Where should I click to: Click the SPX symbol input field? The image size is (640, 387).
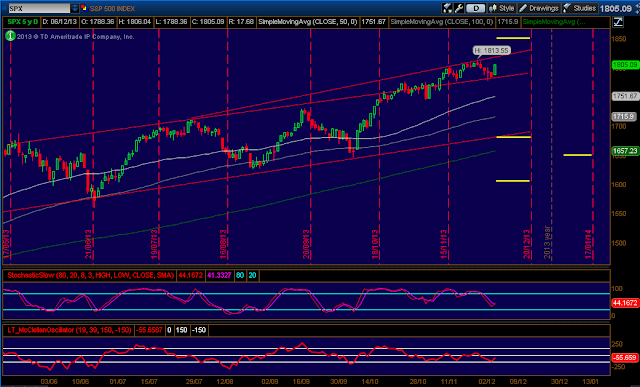pos(39,8)
